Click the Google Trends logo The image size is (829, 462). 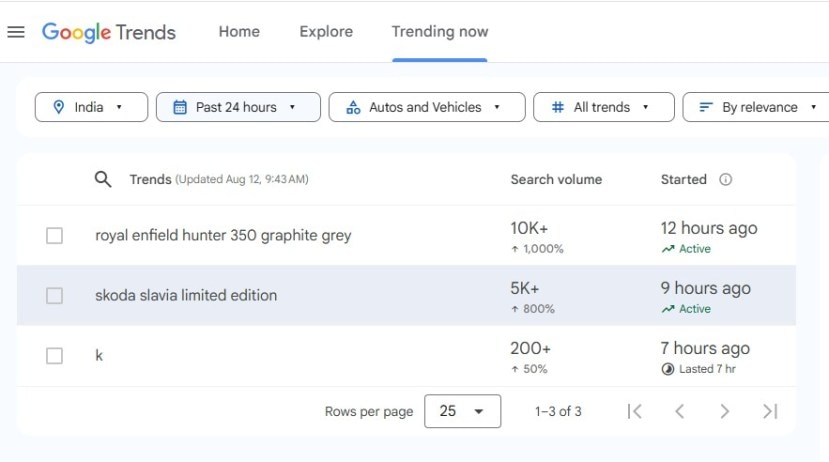(109, 32)
